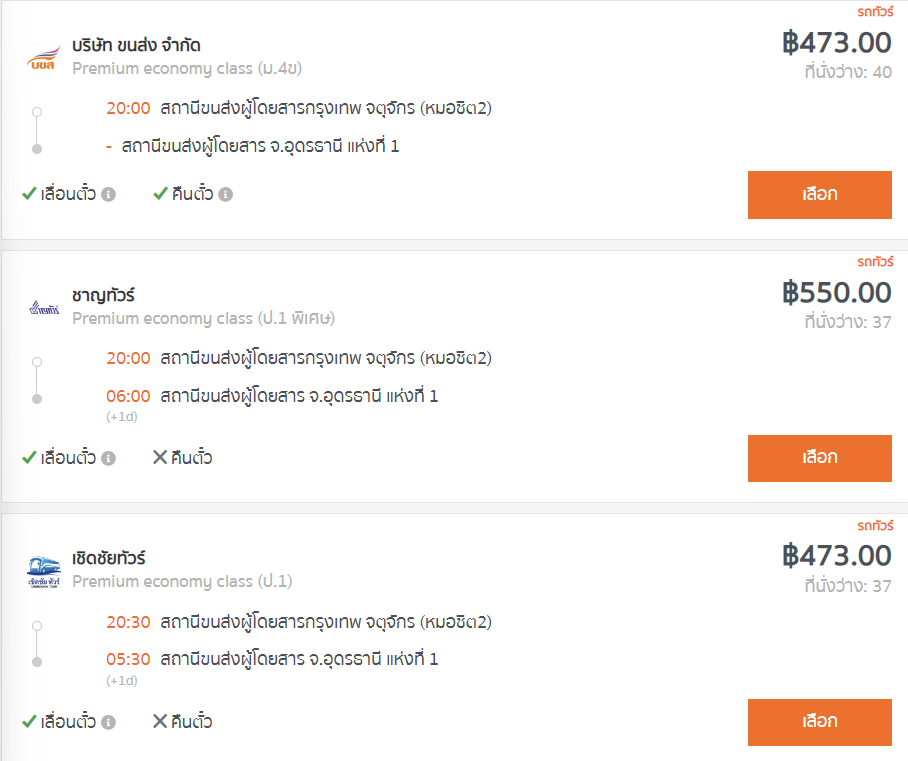
Task: Click the 20:30 departure time in เชิดชัยทัวร์ card
Action: point(128,622)
